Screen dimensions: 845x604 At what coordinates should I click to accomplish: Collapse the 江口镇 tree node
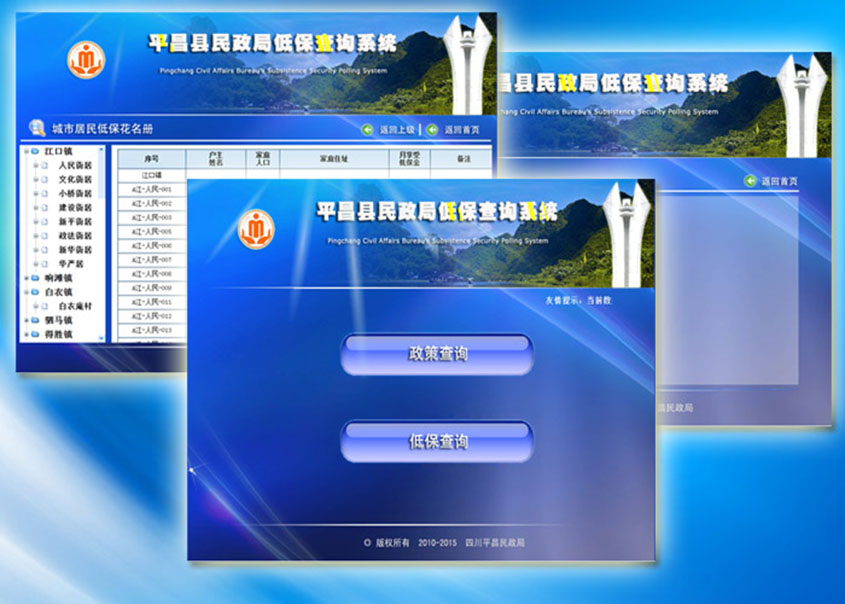click(x=25, y=151)
